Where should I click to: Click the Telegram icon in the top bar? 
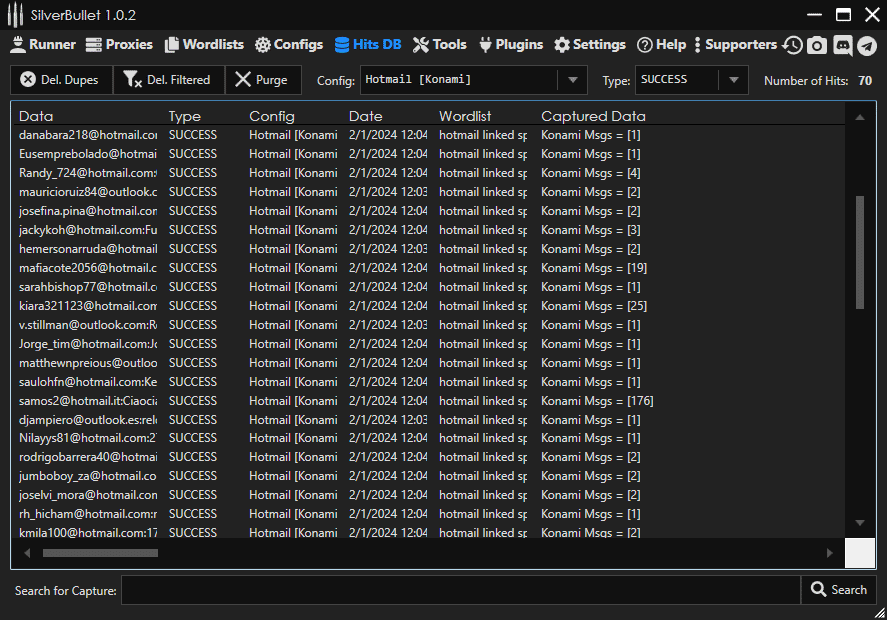[x=866, y=45]
